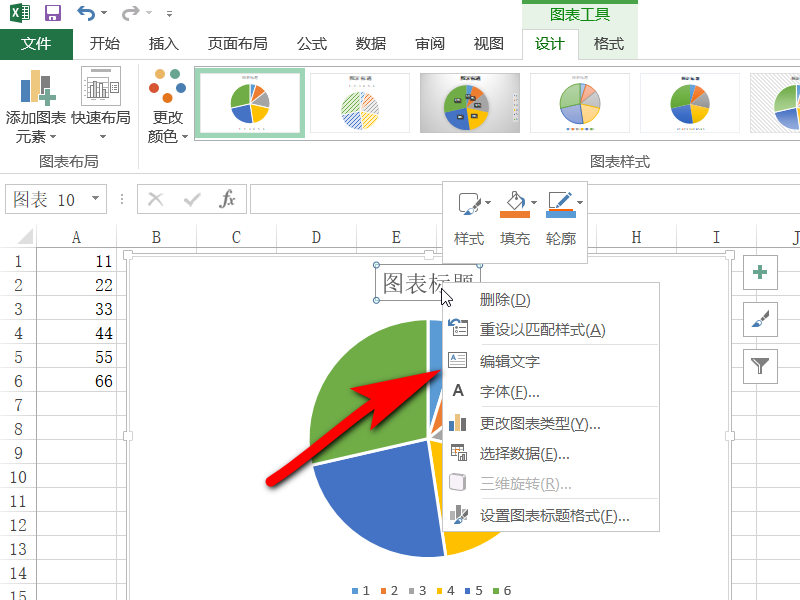Image resolution: width=800 pixels, height=600 pixels.
Task: Select column H header
Action: pyautogui.click(x=636, y=237)
